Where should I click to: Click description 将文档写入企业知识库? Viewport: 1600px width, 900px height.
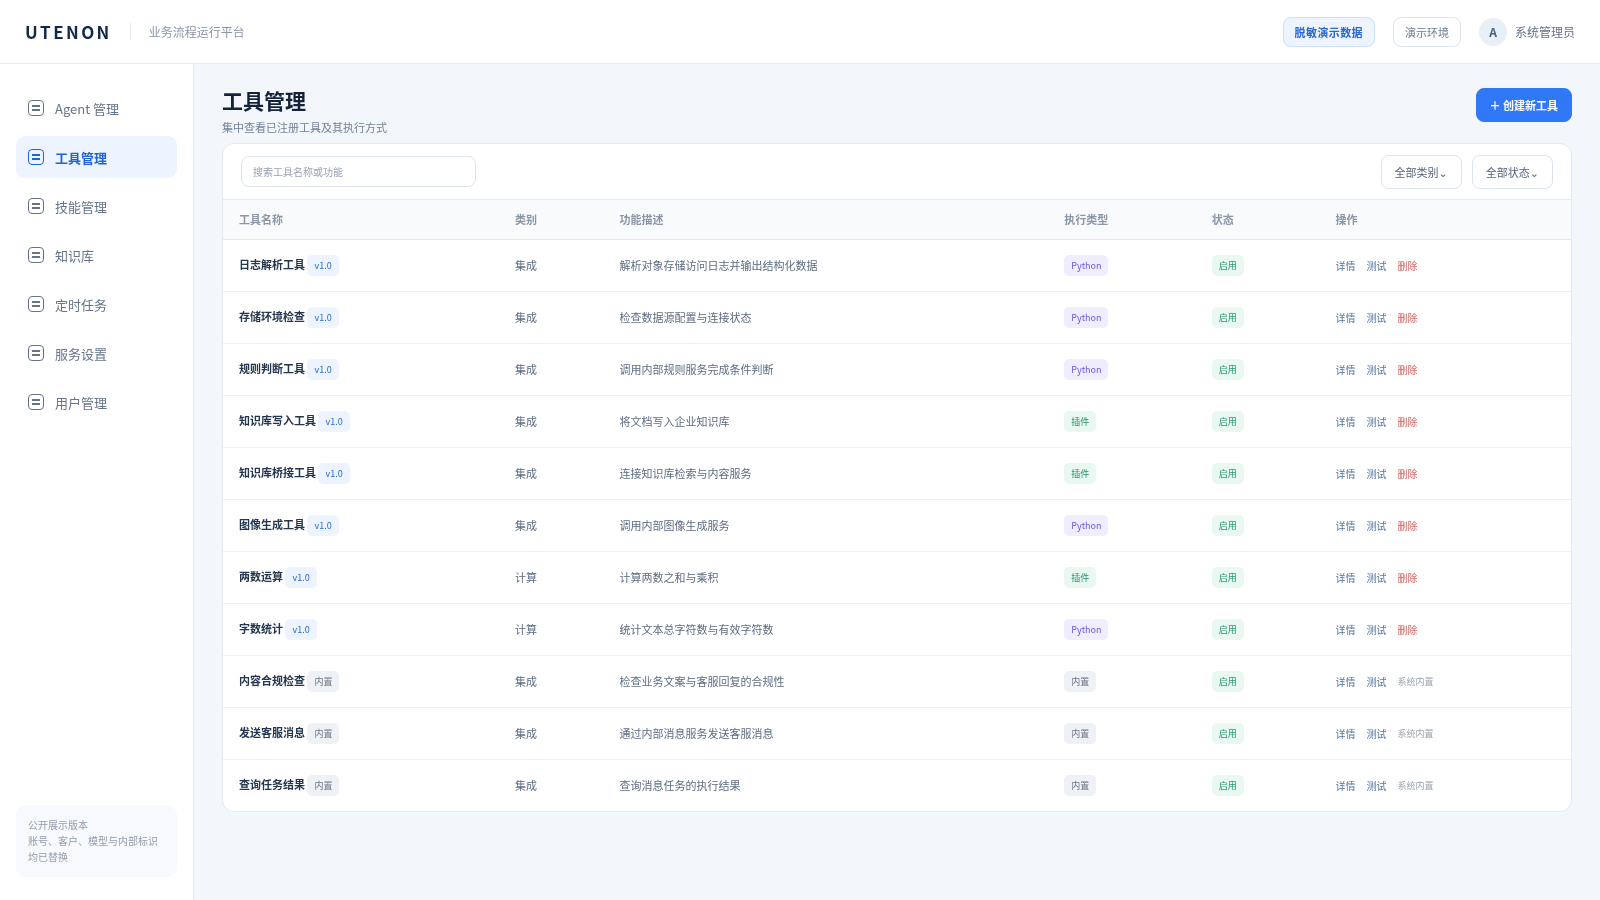coord(674,422)
